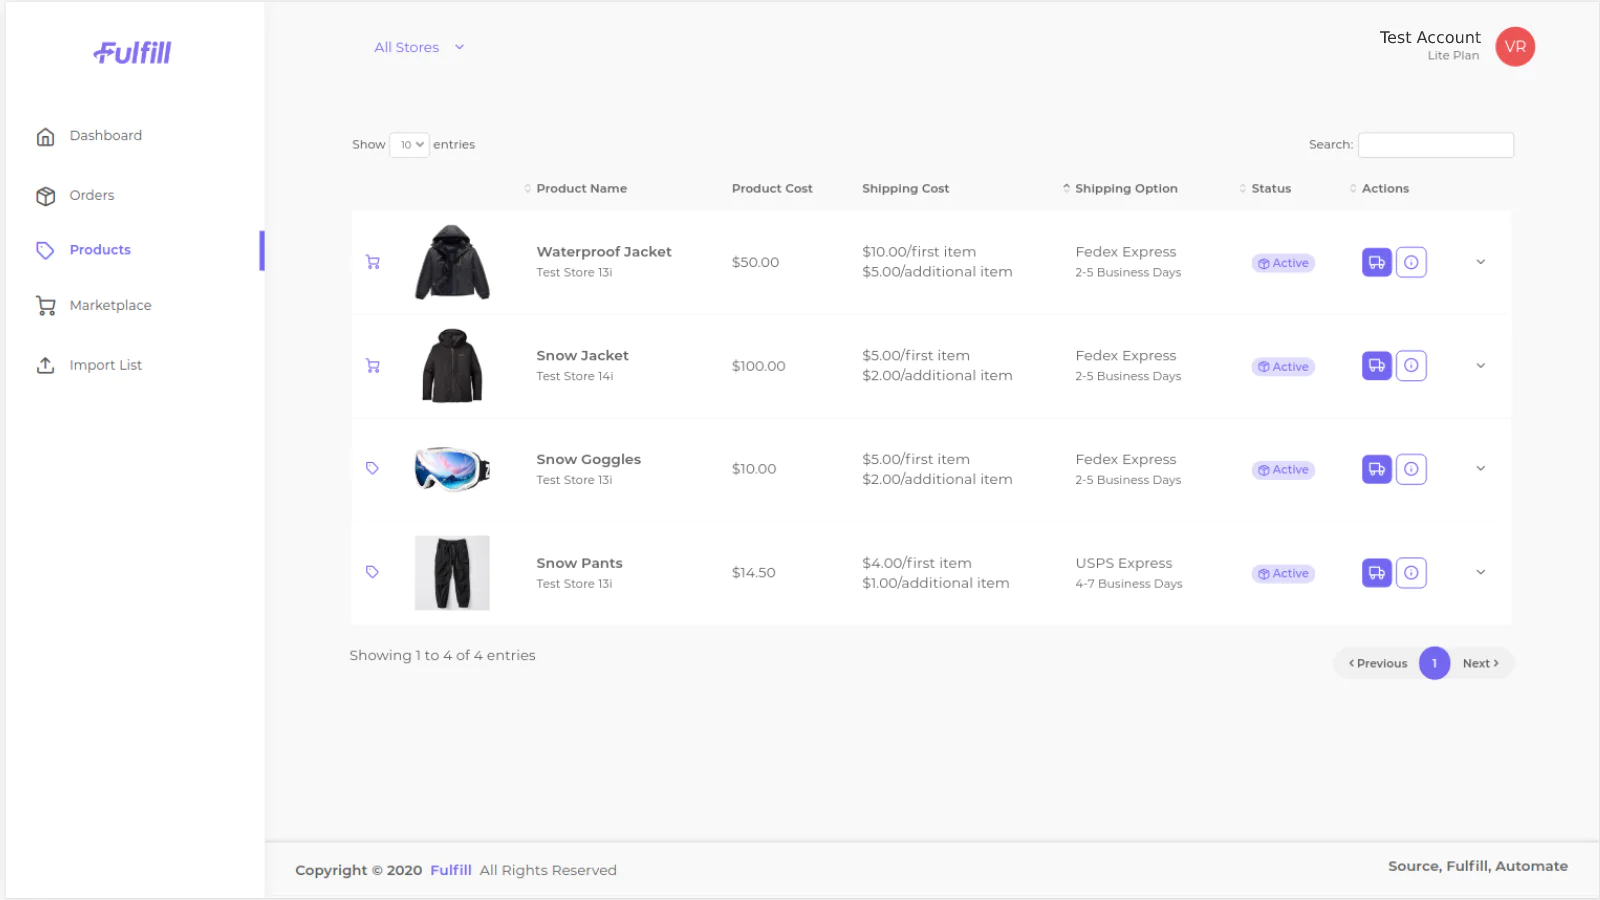Click the VR user avatar

click(1514, 47)
